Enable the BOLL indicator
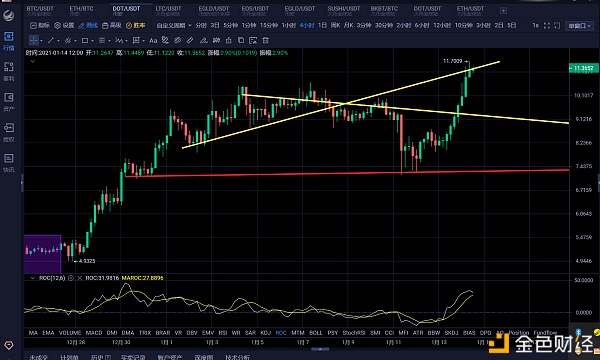 pos(316,333)
